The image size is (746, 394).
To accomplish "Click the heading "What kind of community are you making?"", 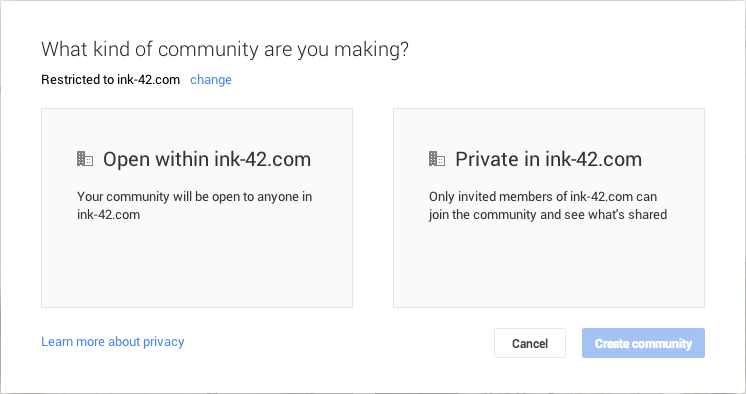I will (x=225, y=49).
